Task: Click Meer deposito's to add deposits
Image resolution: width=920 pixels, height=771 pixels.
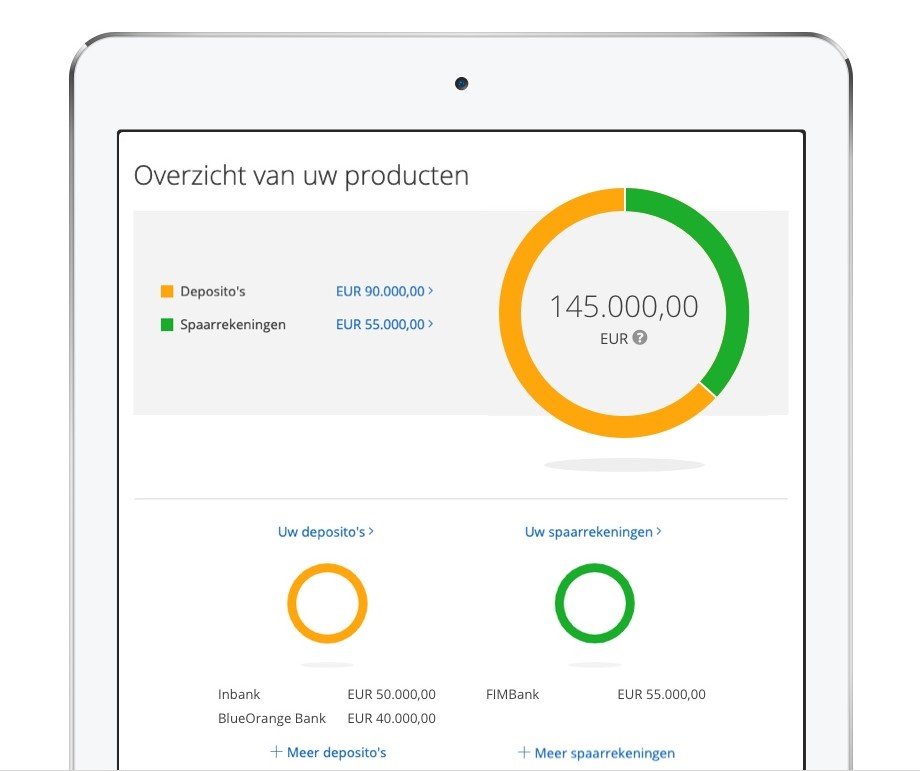Action: click(328, 752)
